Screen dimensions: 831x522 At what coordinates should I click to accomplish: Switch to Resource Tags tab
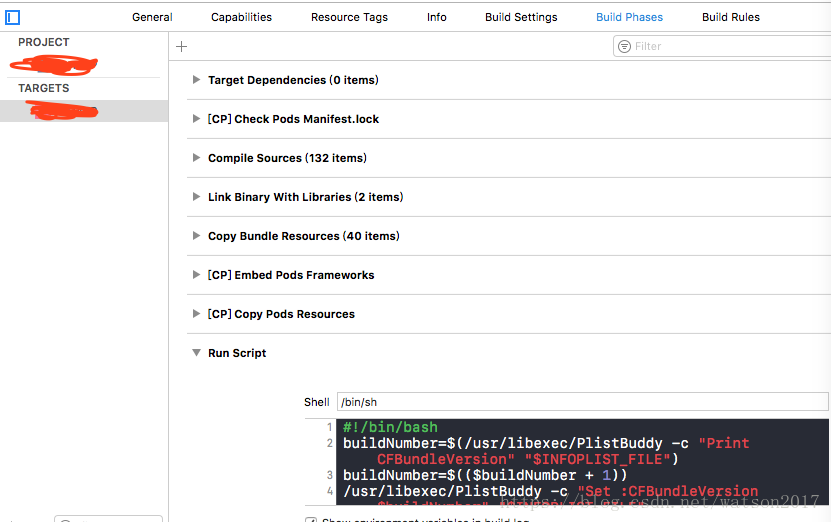349,17
